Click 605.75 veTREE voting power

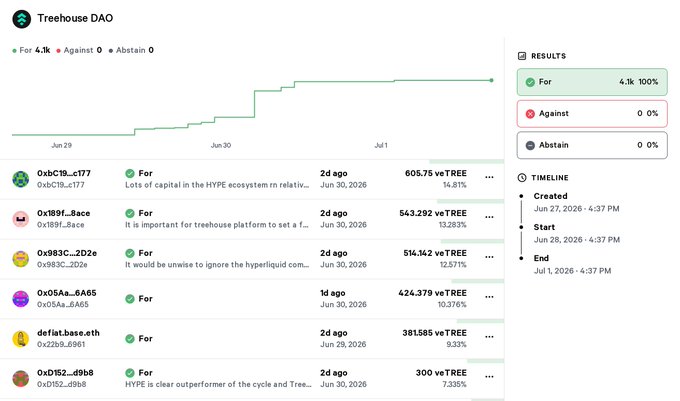point(436,173)
